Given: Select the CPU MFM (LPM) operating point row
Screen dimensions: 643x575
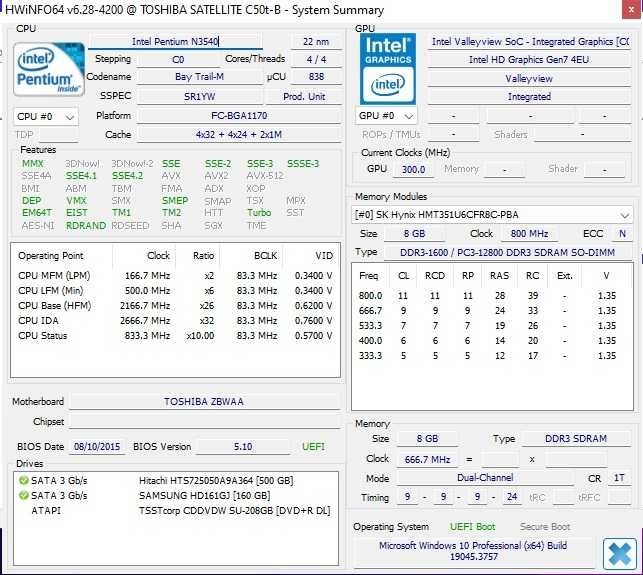Looking at the screenshot, I should (175, 276).
